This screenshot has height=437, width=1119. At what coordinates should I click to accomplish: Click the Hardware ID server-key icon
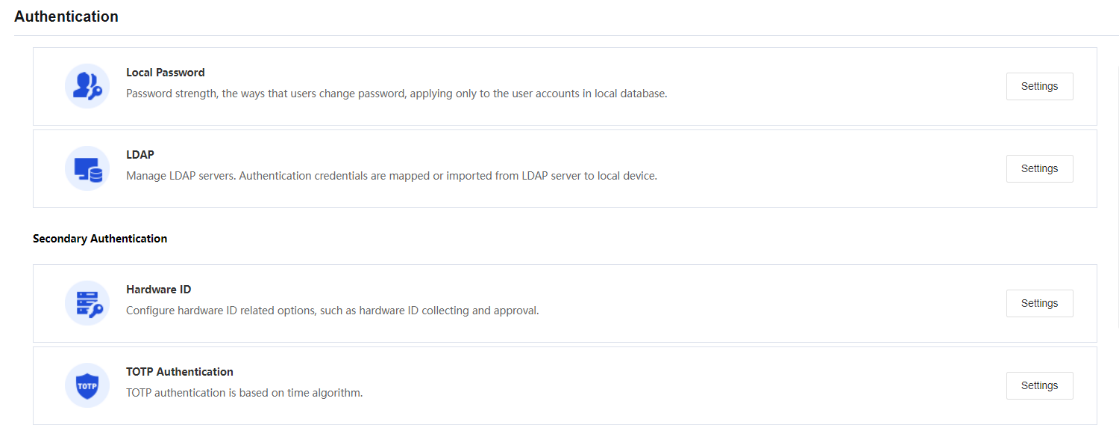point(87,303)
